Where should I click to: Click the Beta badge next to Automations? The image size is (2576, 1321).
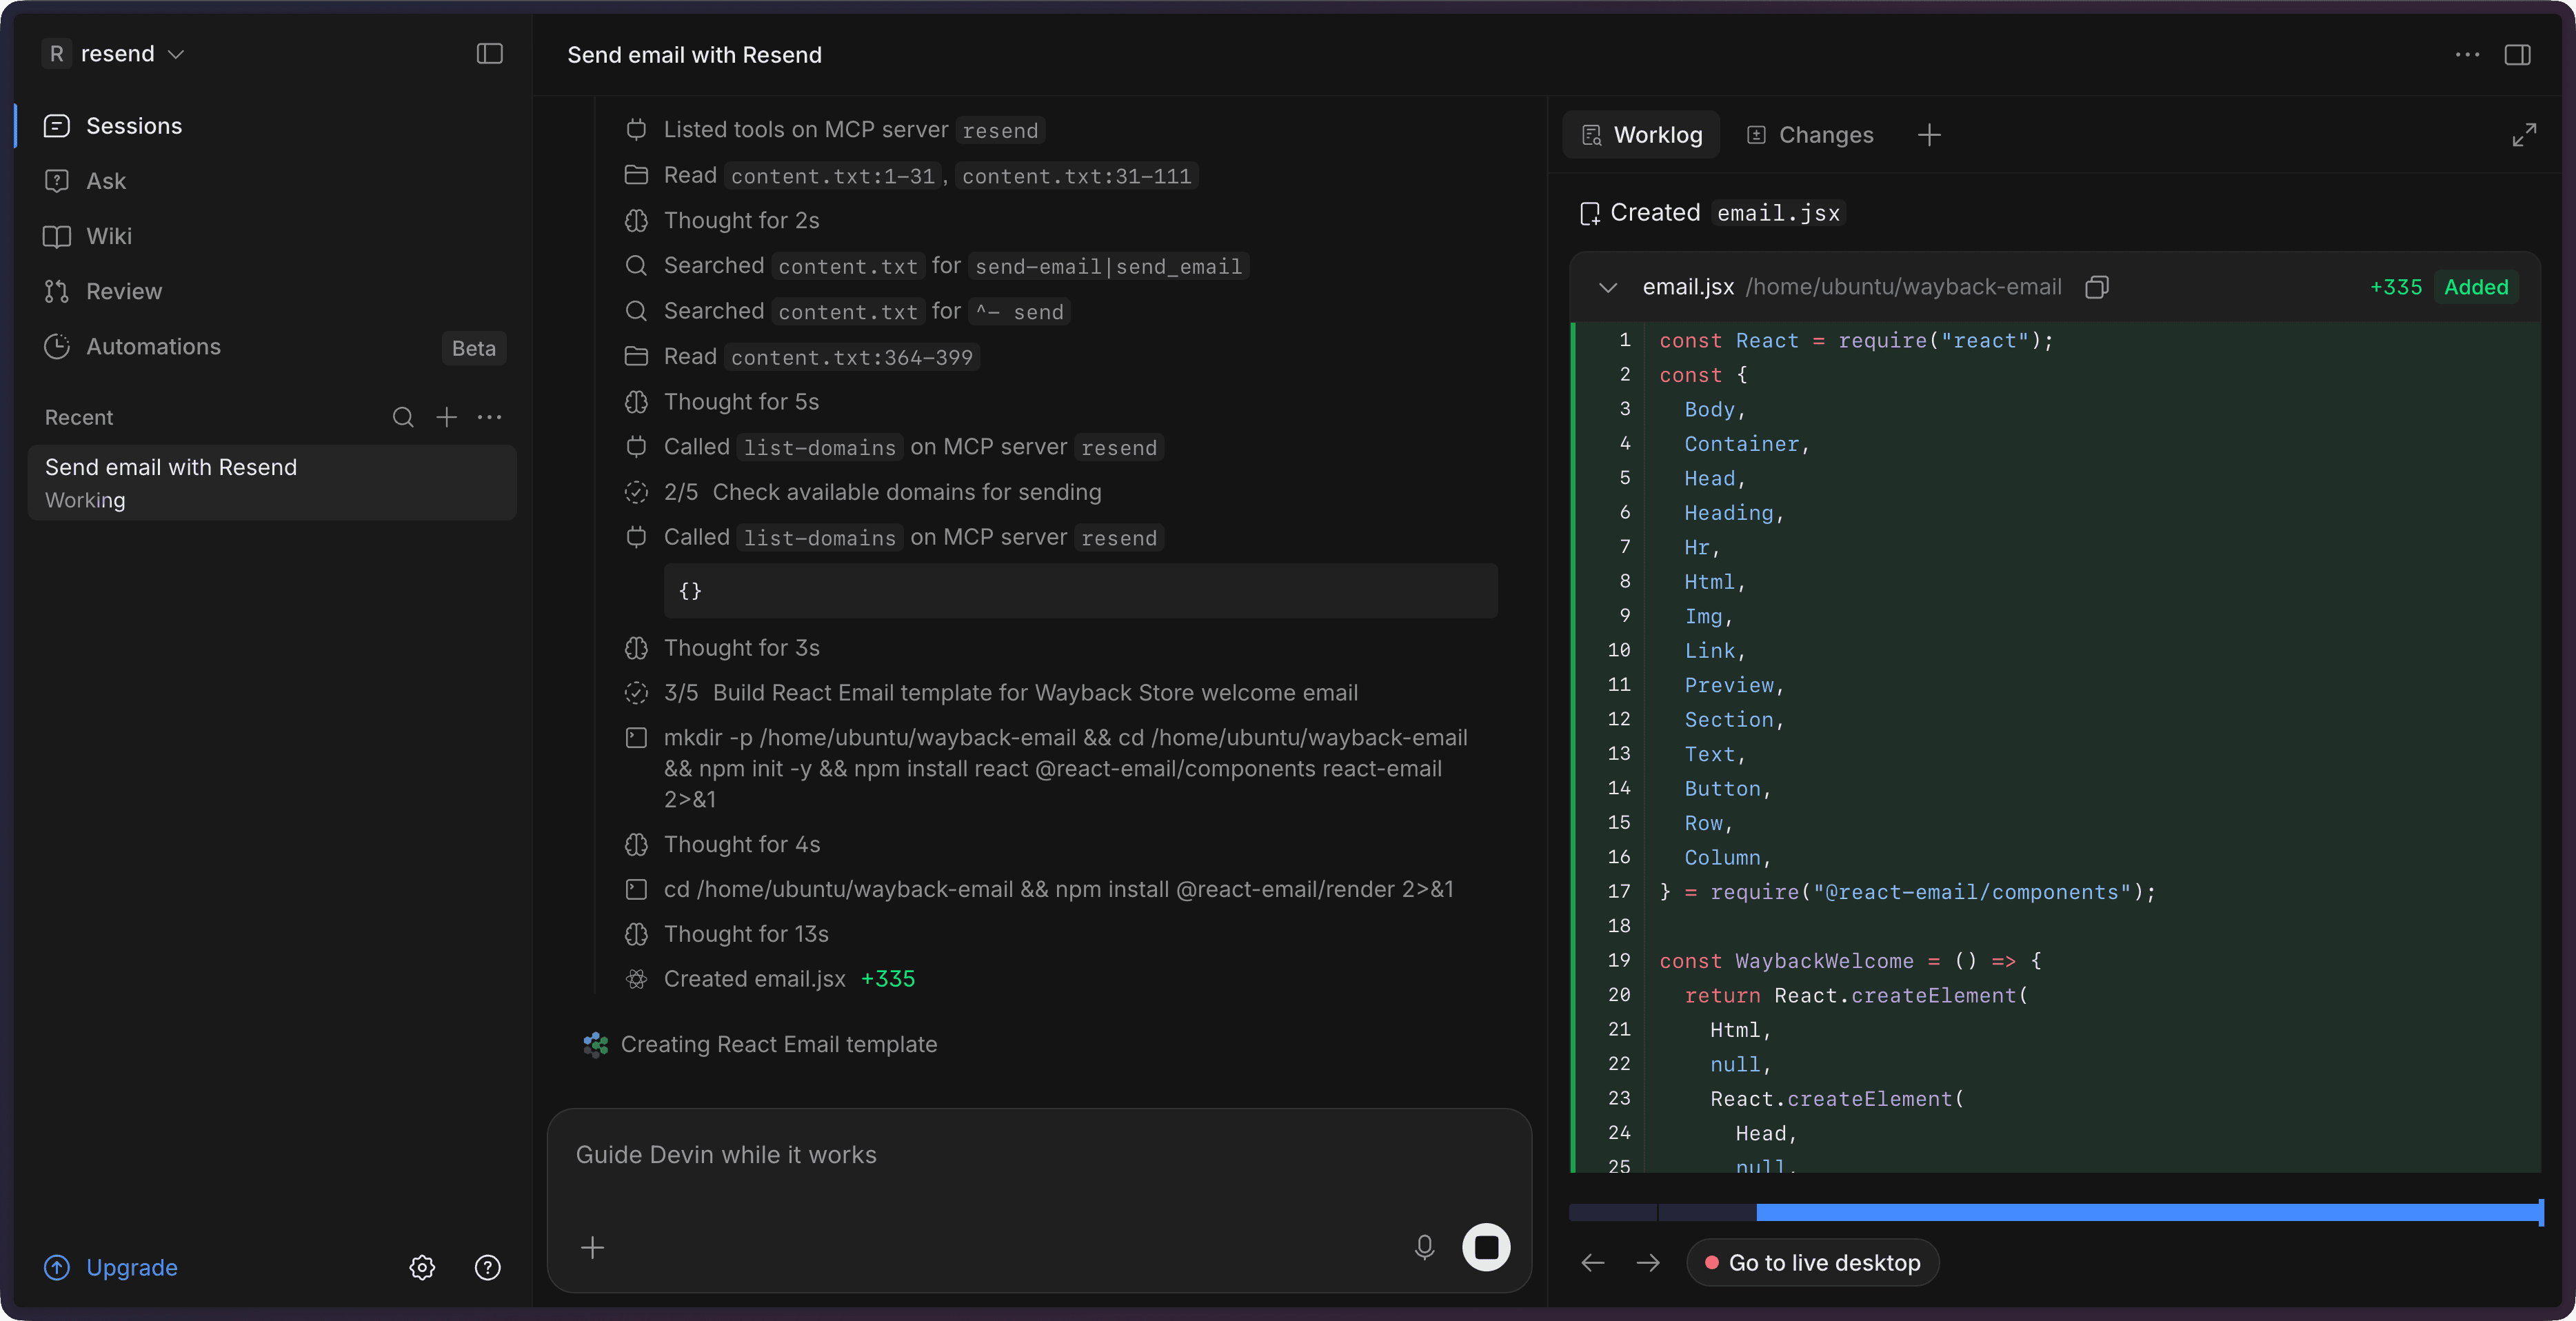point(473,348)
